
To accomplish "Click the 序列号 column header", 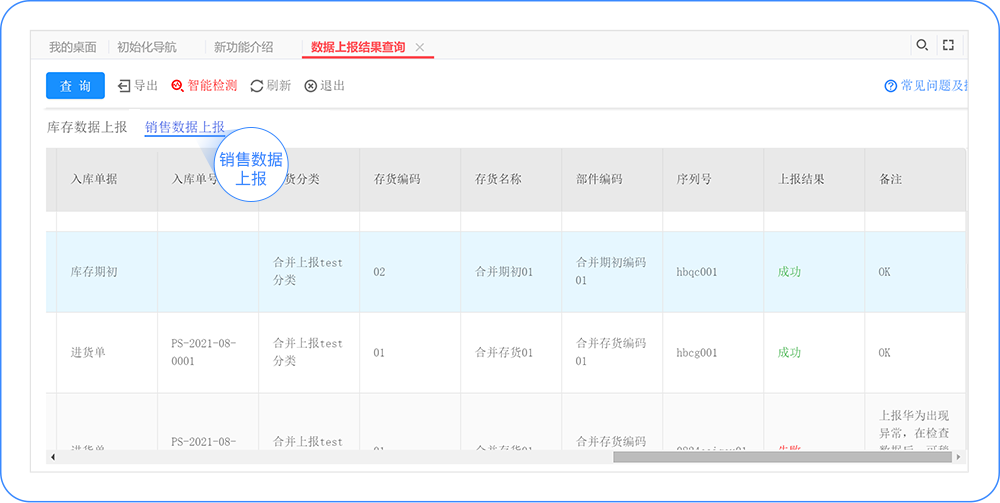I will click(693, 179).
